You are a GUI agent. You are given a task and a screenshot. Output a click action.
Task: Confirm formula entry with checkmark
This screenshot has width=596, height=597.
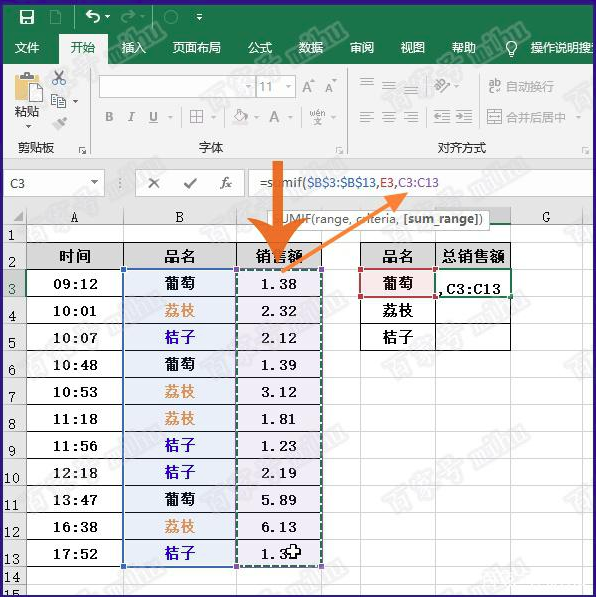[x=190, y=184]
